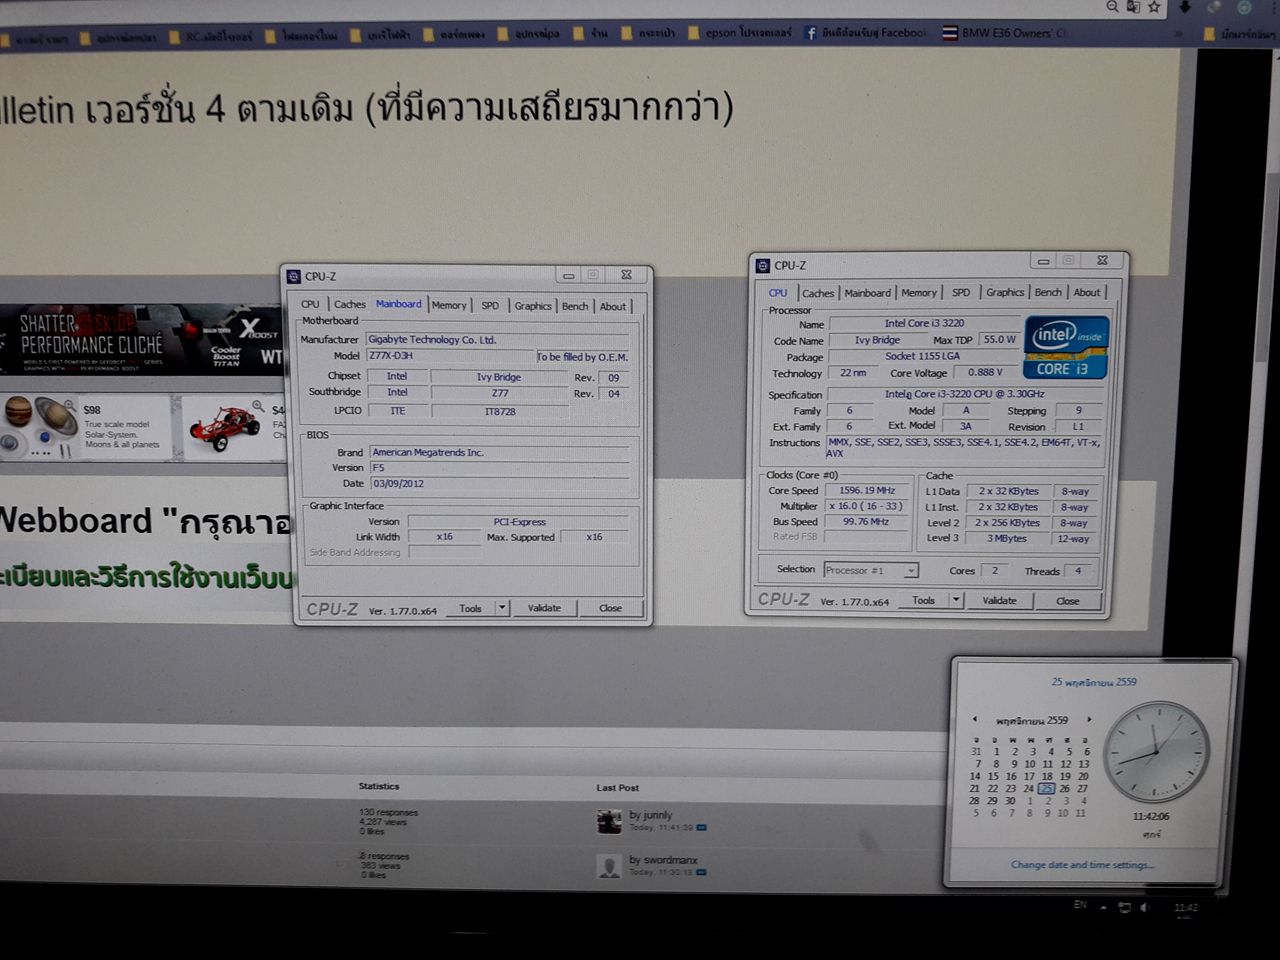Jump to swordmanx's last post via the arrow icon
The width and height of the screenshot is (1280, 960).
click(x=701, y=872)
